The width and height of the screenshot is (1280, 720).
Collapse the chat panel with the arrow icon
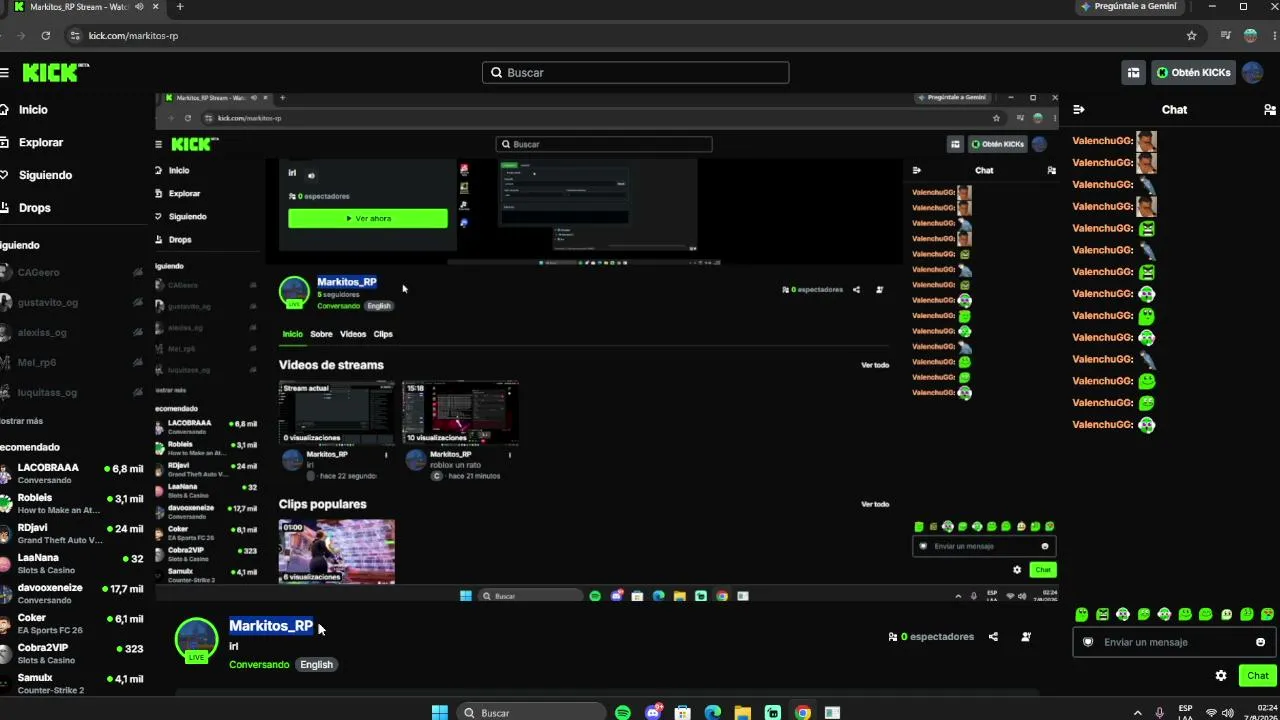tap(1079, 110)
